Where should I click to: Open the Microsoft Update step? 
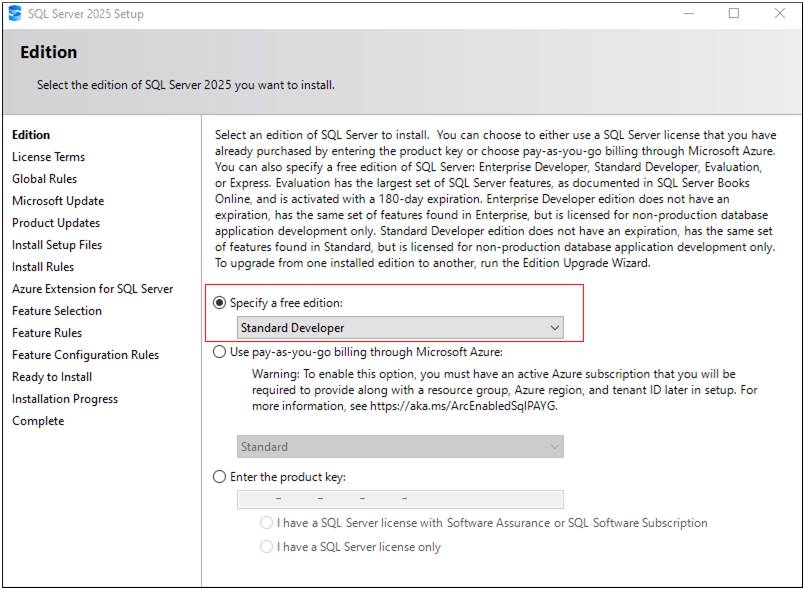58,201
